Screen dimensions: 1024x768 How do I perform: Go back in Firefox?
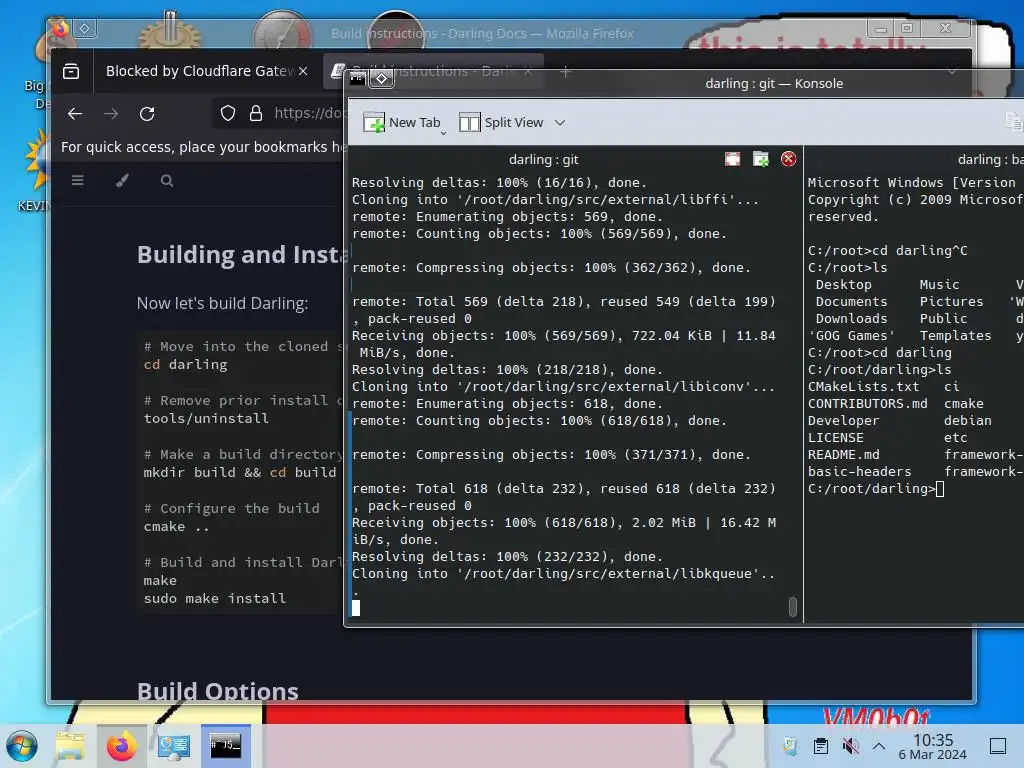click(x=75, y=114)
